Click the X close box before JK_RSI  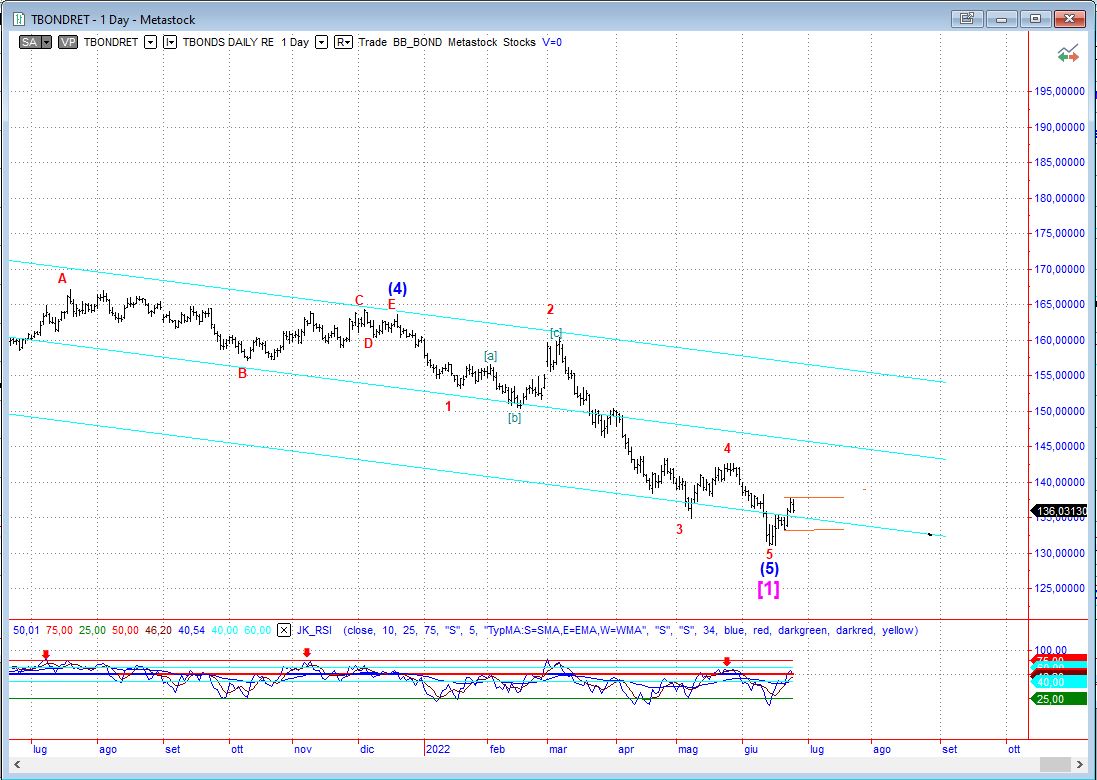pyautogui.click(x=283, y=630)
